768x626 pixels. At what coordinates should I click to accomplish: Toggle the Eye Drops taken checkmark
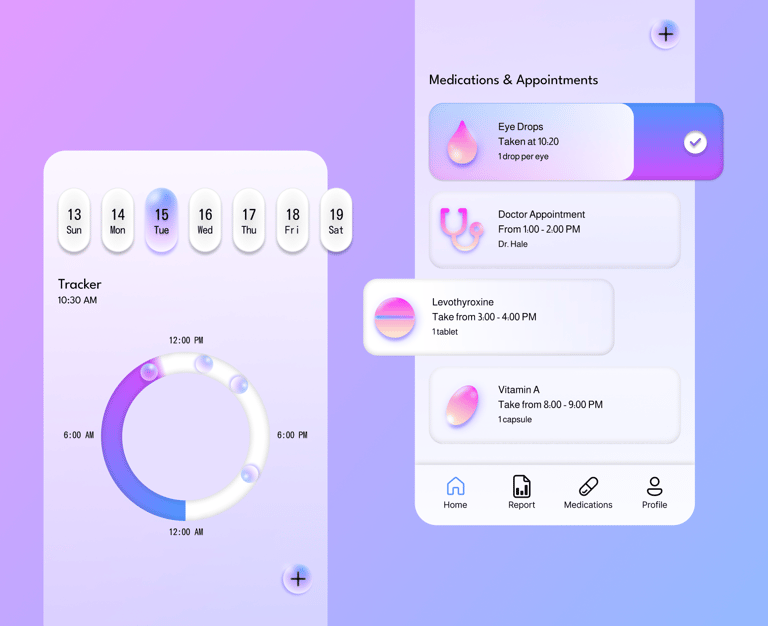click(695, 143)
